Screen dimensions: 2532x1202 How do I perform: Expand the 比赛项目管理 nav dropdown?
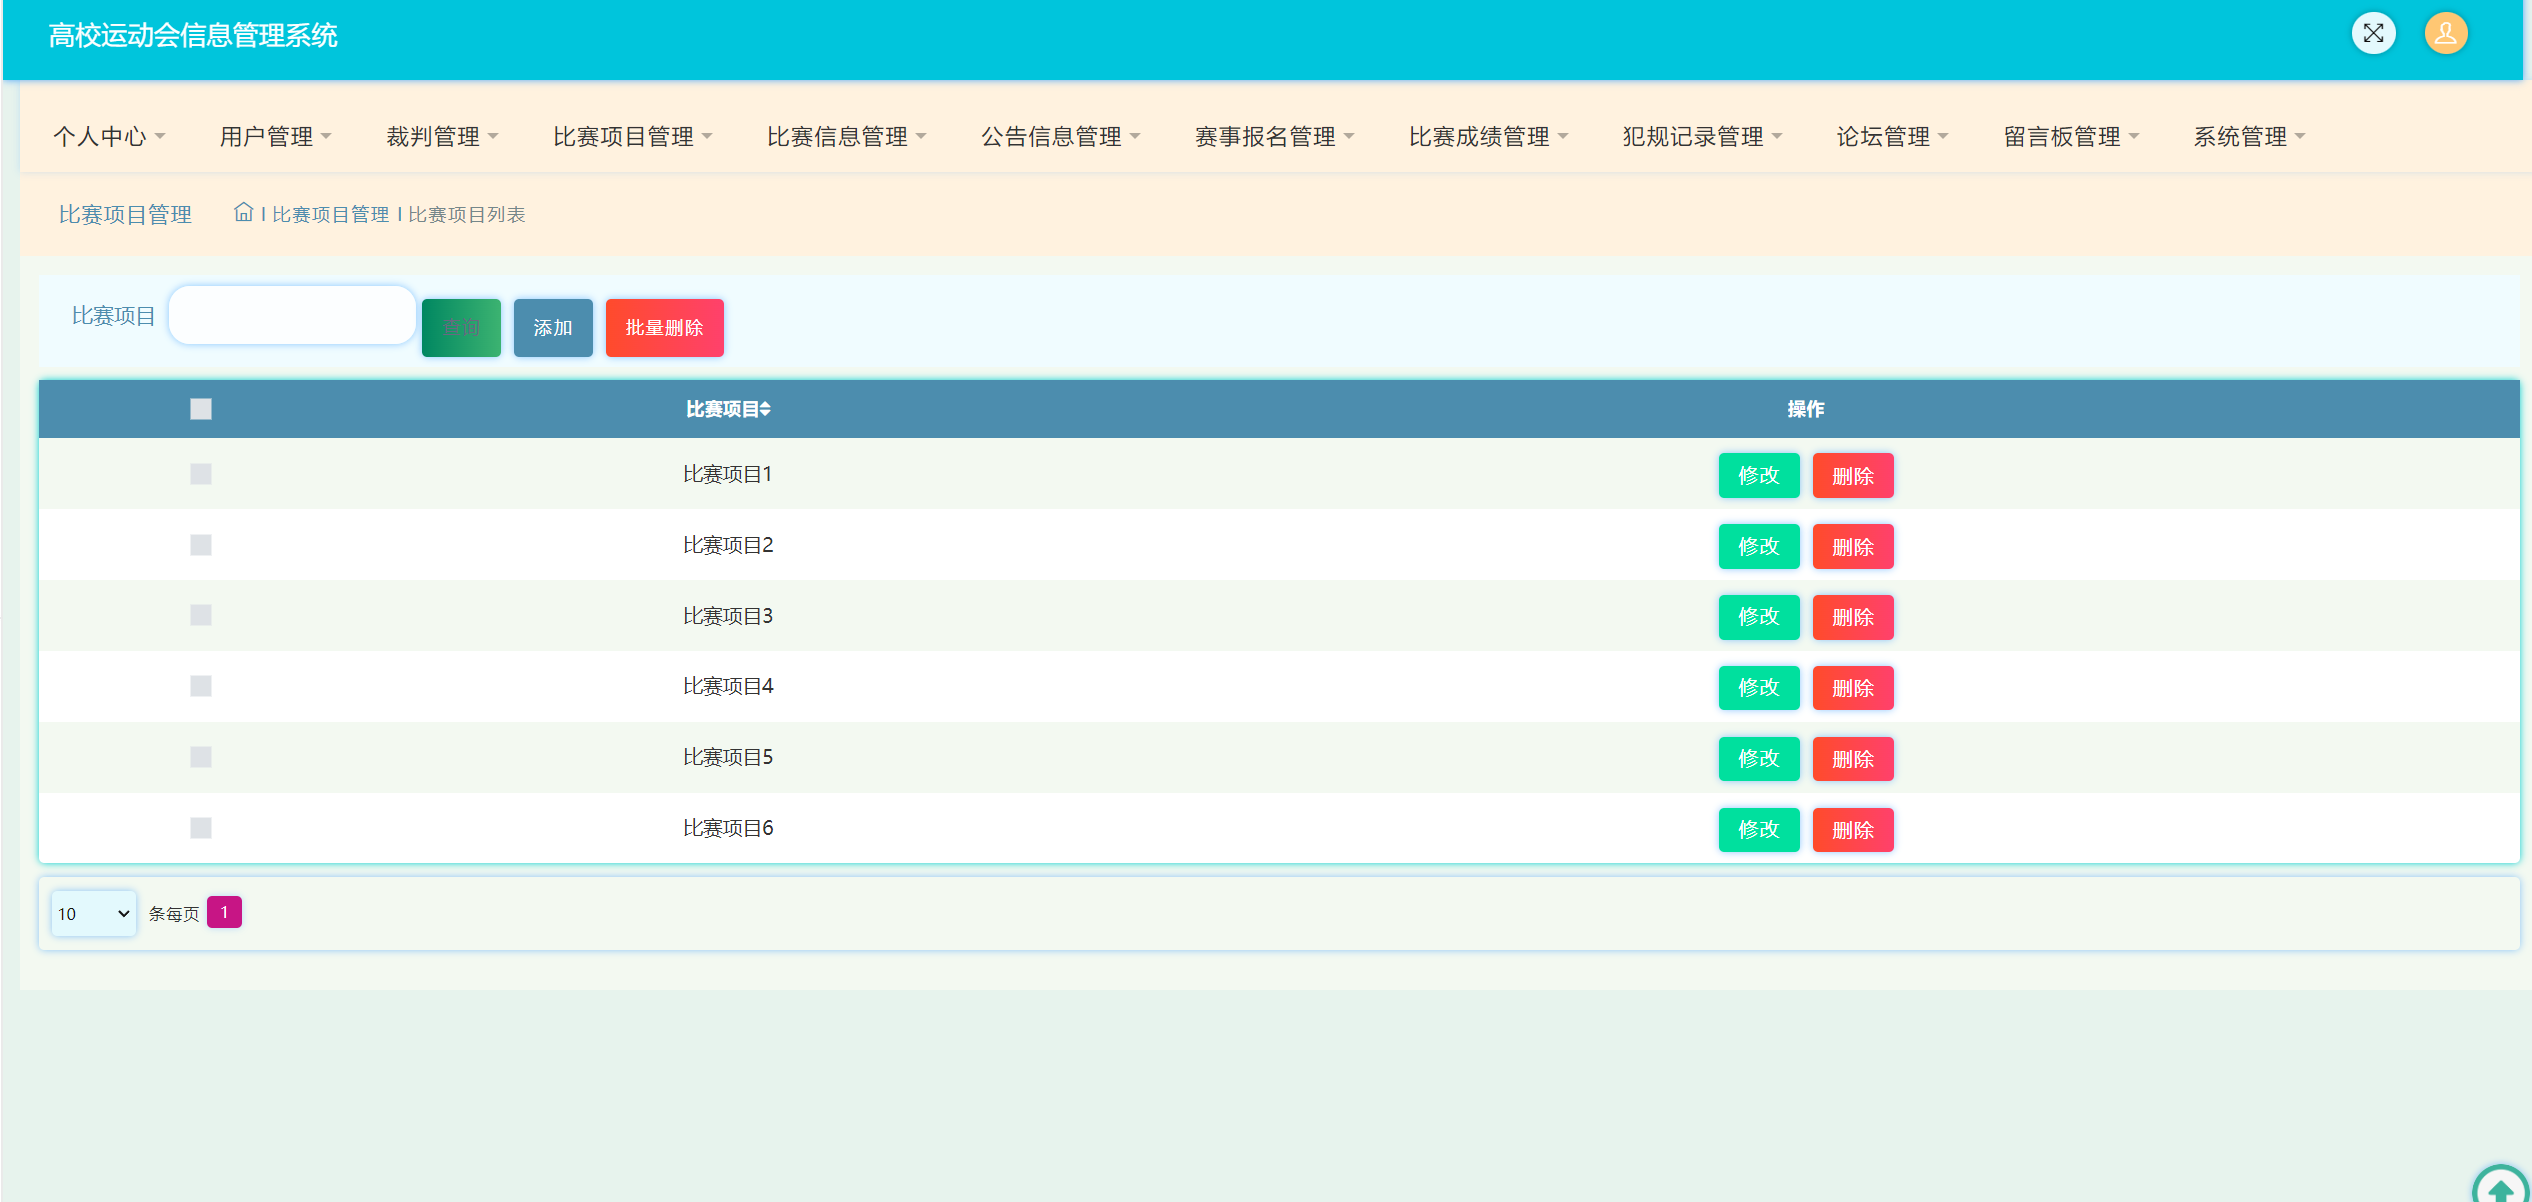[x=632, y=136]
